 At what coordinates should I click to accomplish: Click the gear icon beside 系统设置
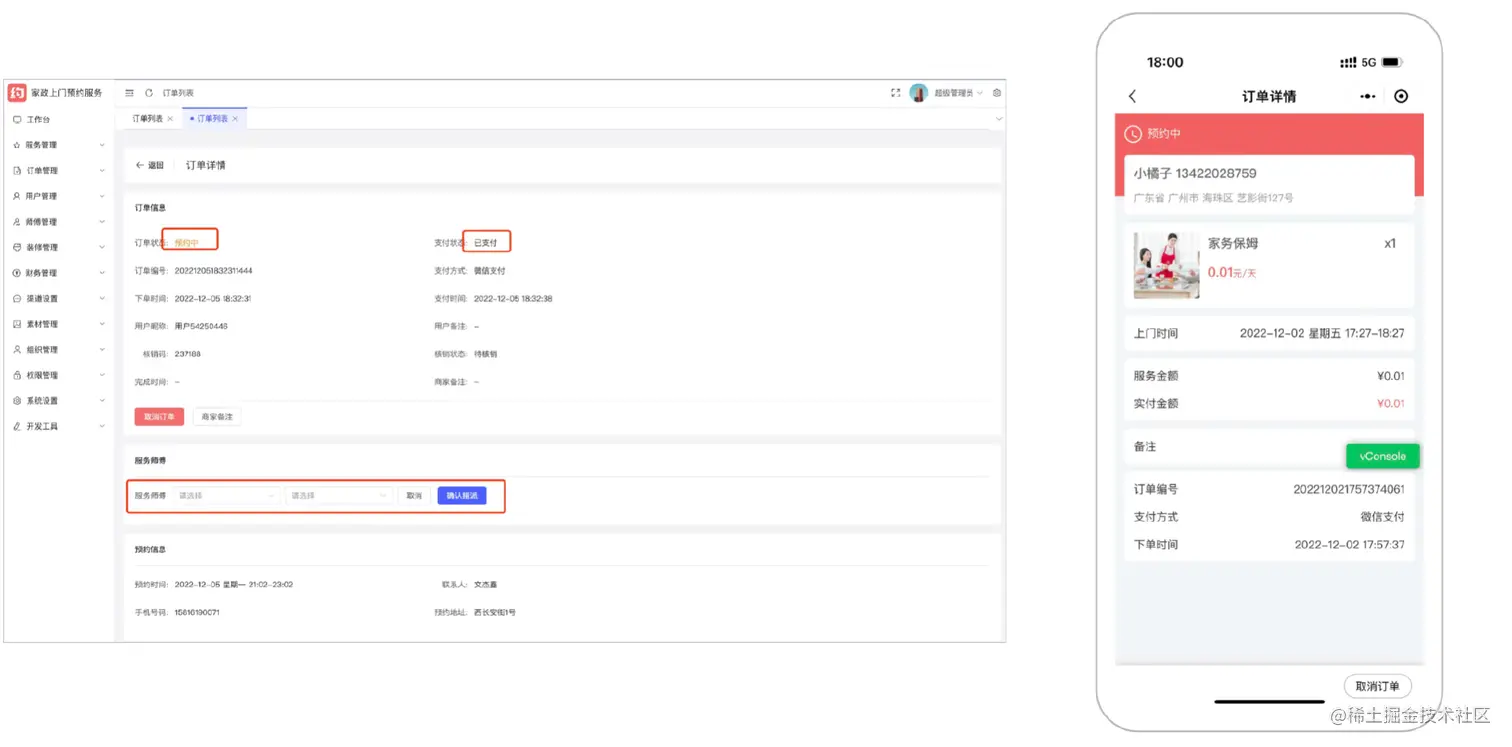pyautogui.click(x=17, y=401)
